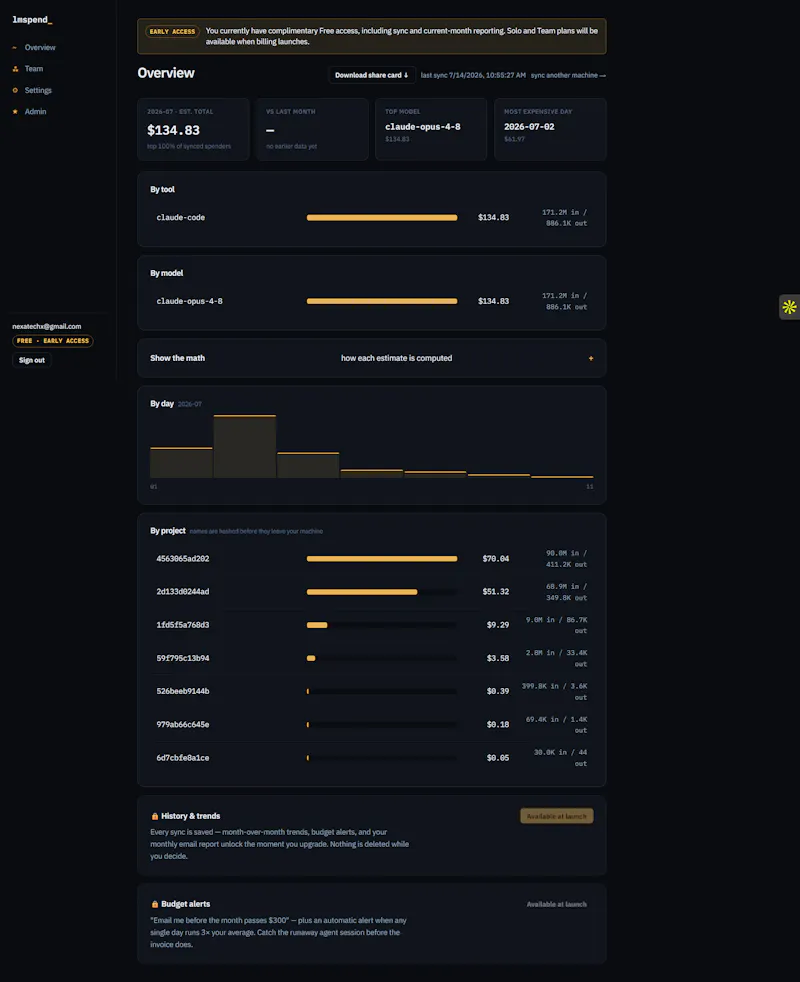Click the $70.04 project amount
The height and width of the screenshot is (982, 800).
coord(496,559)
